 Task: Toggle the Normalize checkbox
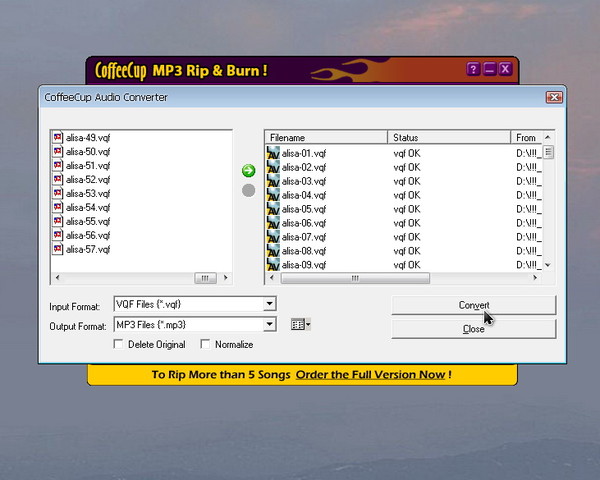coord(205,344)
